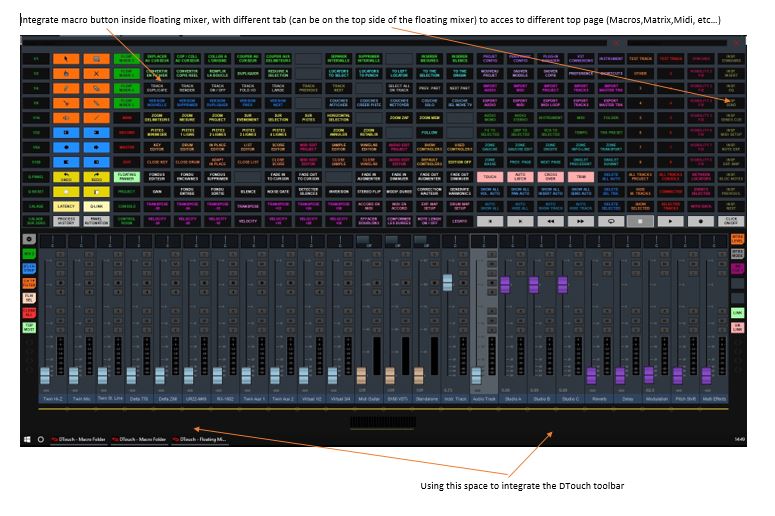Click the NEXT PAGE macro button
Viewport: 775px width, 516px height.
tap(550, 162)
